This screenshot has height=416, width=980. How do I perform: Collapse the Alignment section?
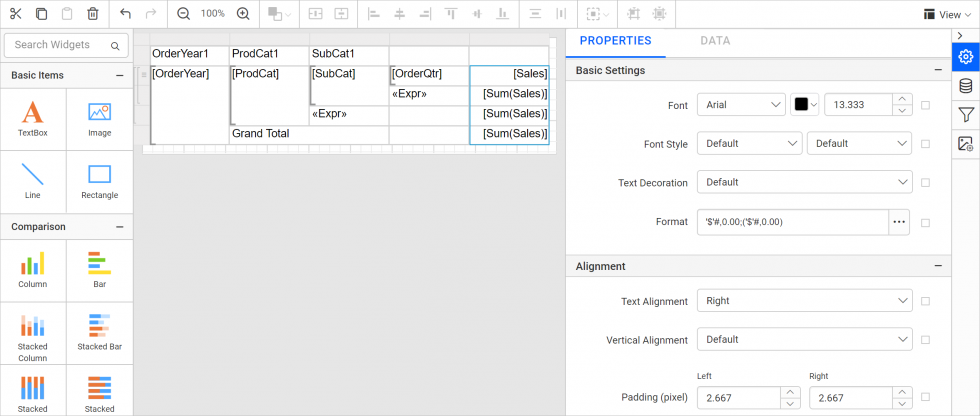(938, 266)
